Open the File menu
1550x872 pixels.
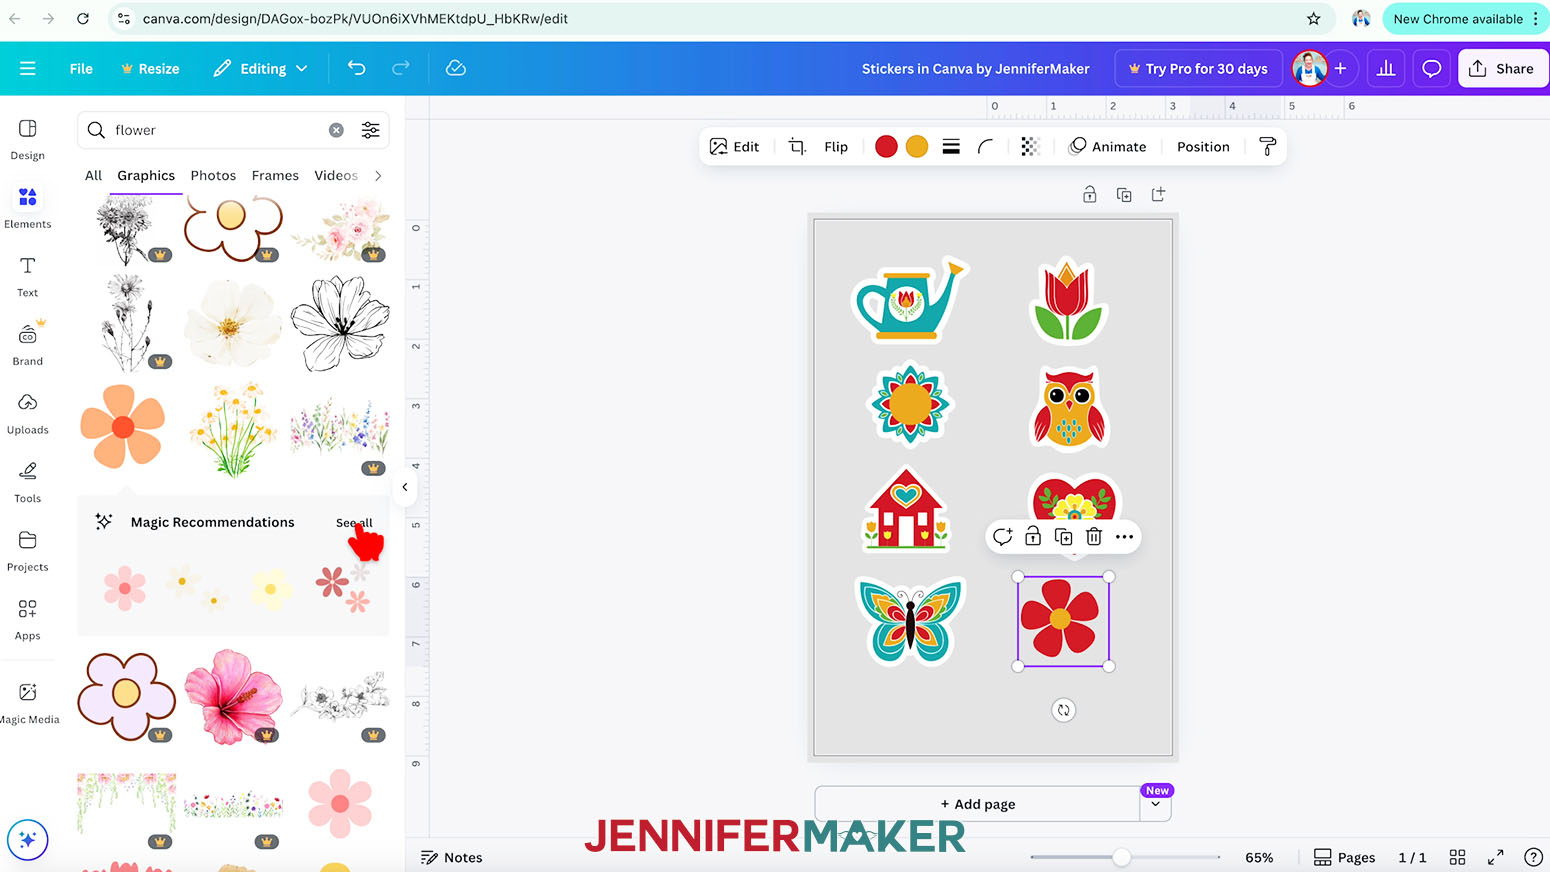(81, 68)
